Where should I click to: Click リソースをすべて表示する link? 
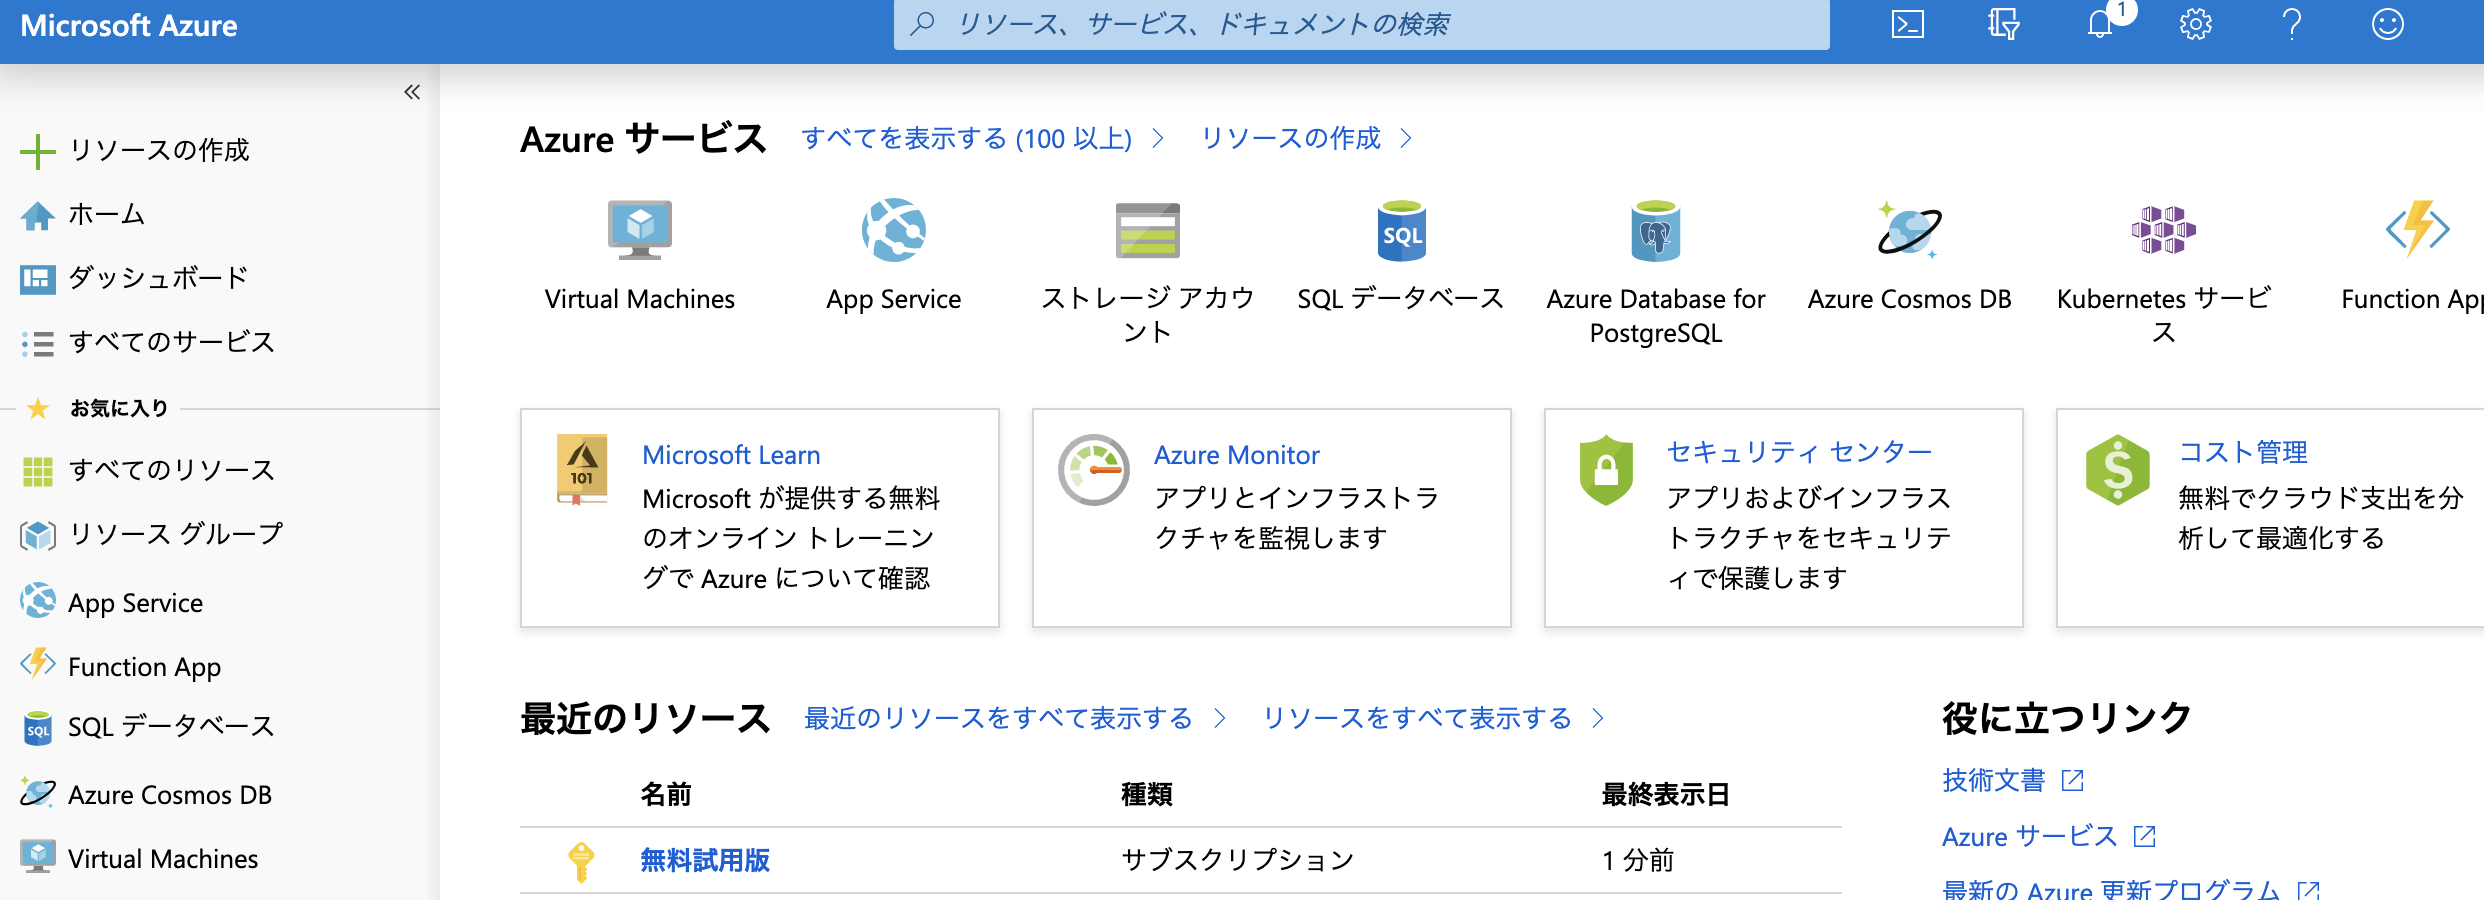tap(1417, 718)
